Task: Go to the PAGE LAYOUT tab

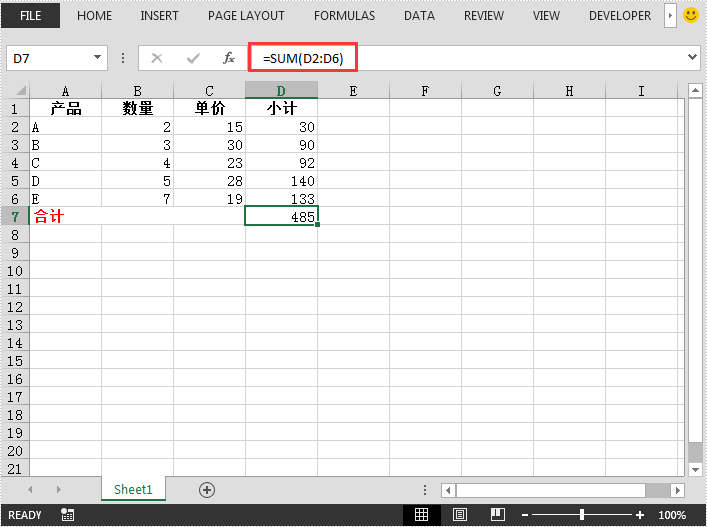Action: (246, 16)
